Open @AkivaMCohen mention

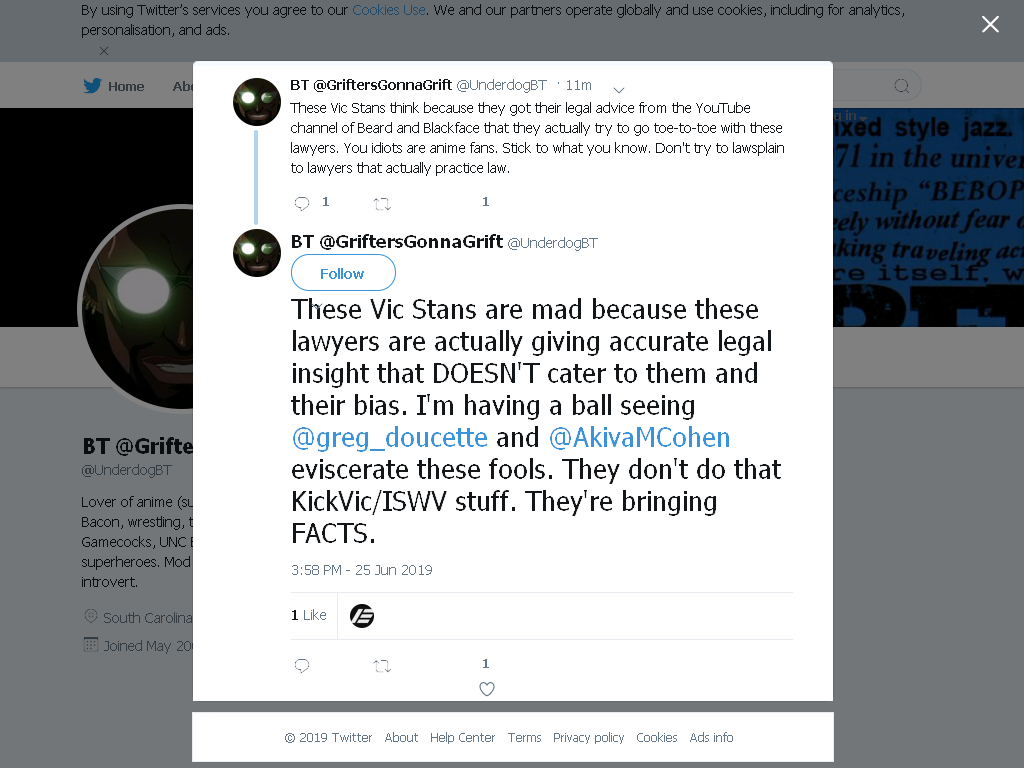click(x=639, y=438)
